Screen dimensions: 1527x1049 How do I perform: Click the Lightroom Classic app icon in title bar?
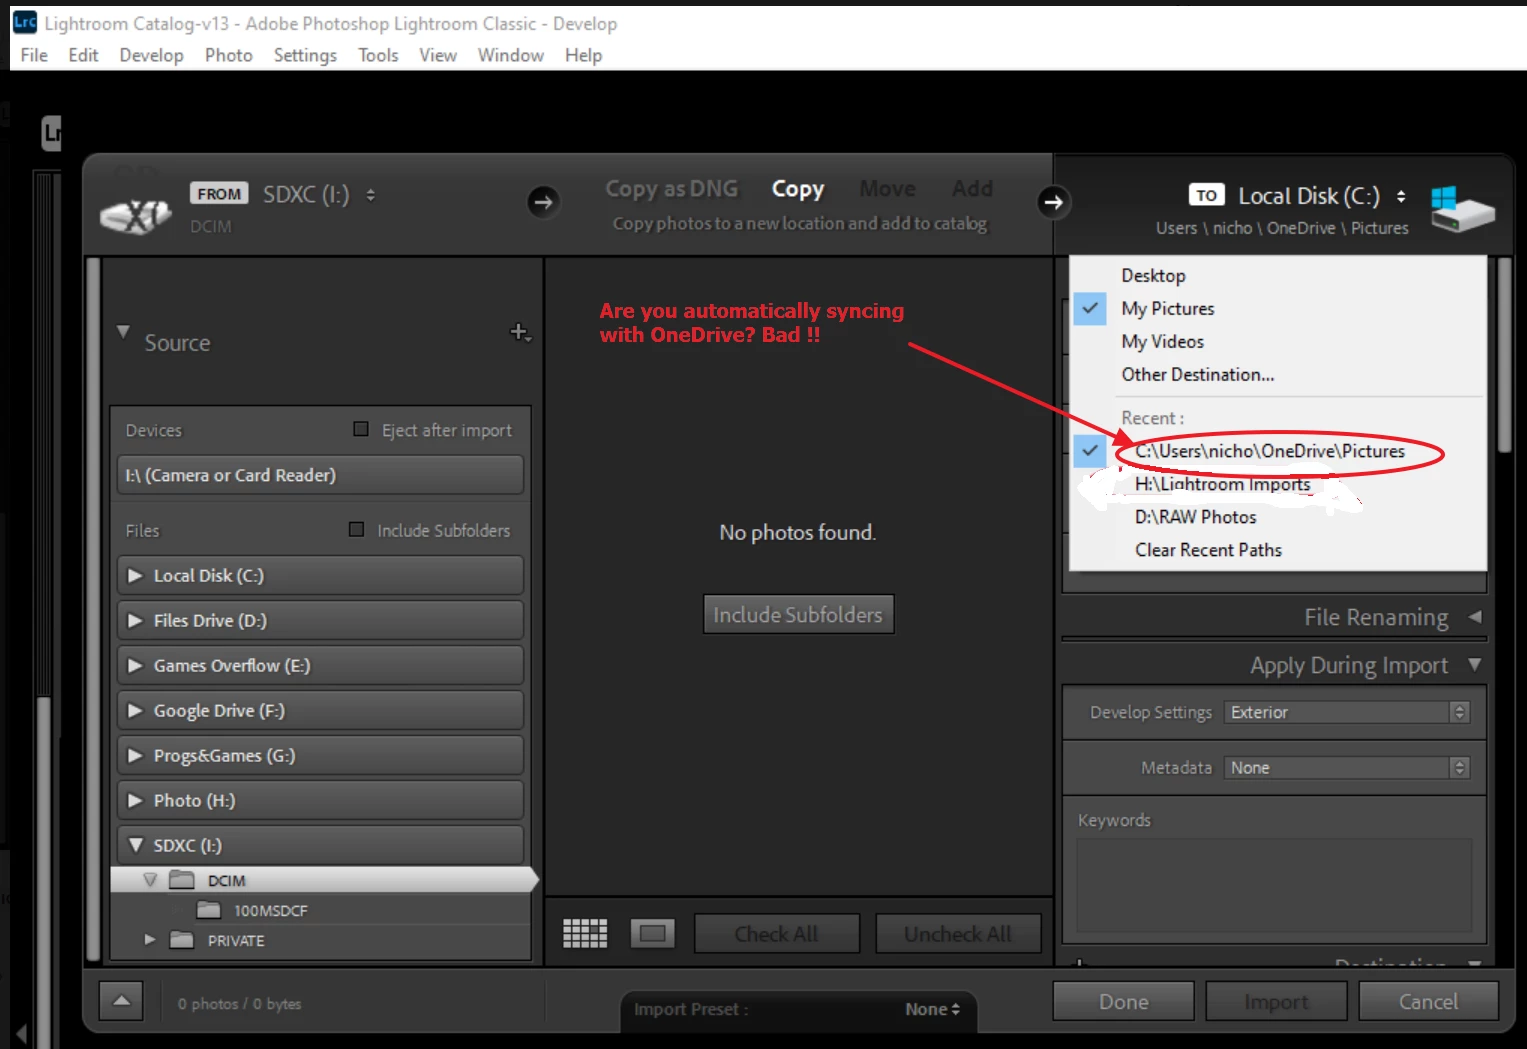coord(24,22)
